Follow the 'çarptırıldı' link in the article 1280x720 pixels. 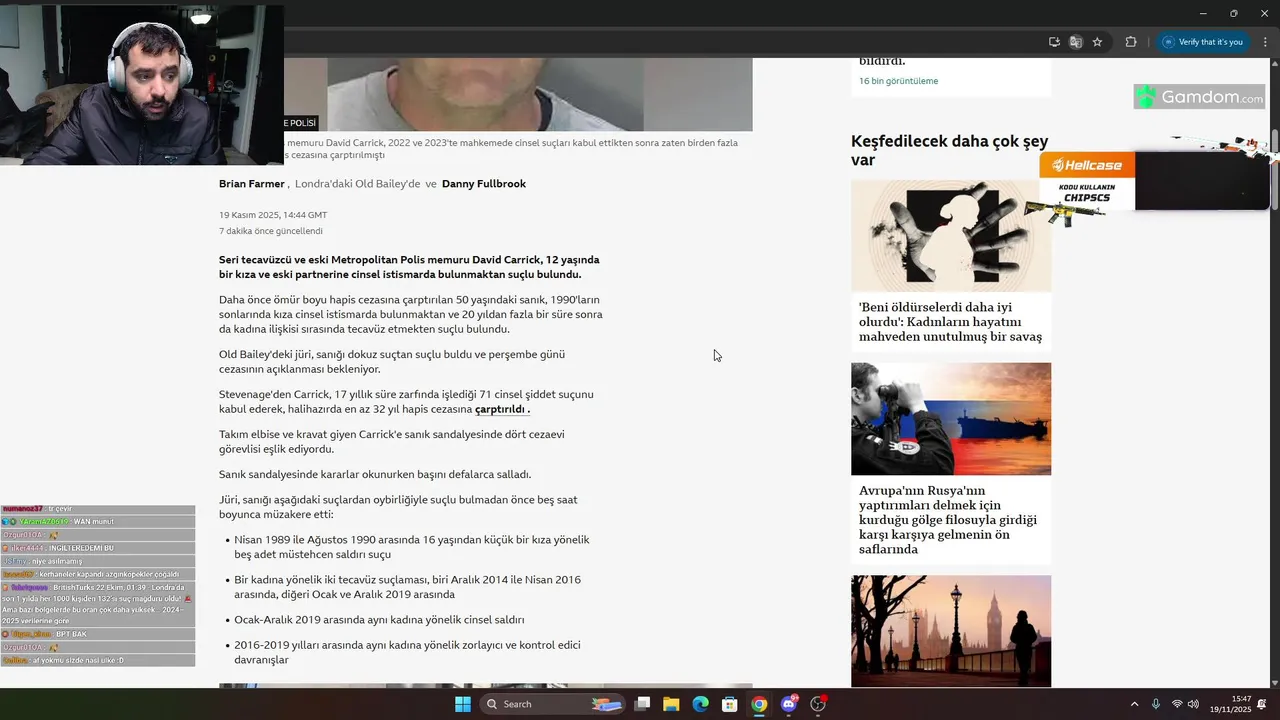coord(502,409)
